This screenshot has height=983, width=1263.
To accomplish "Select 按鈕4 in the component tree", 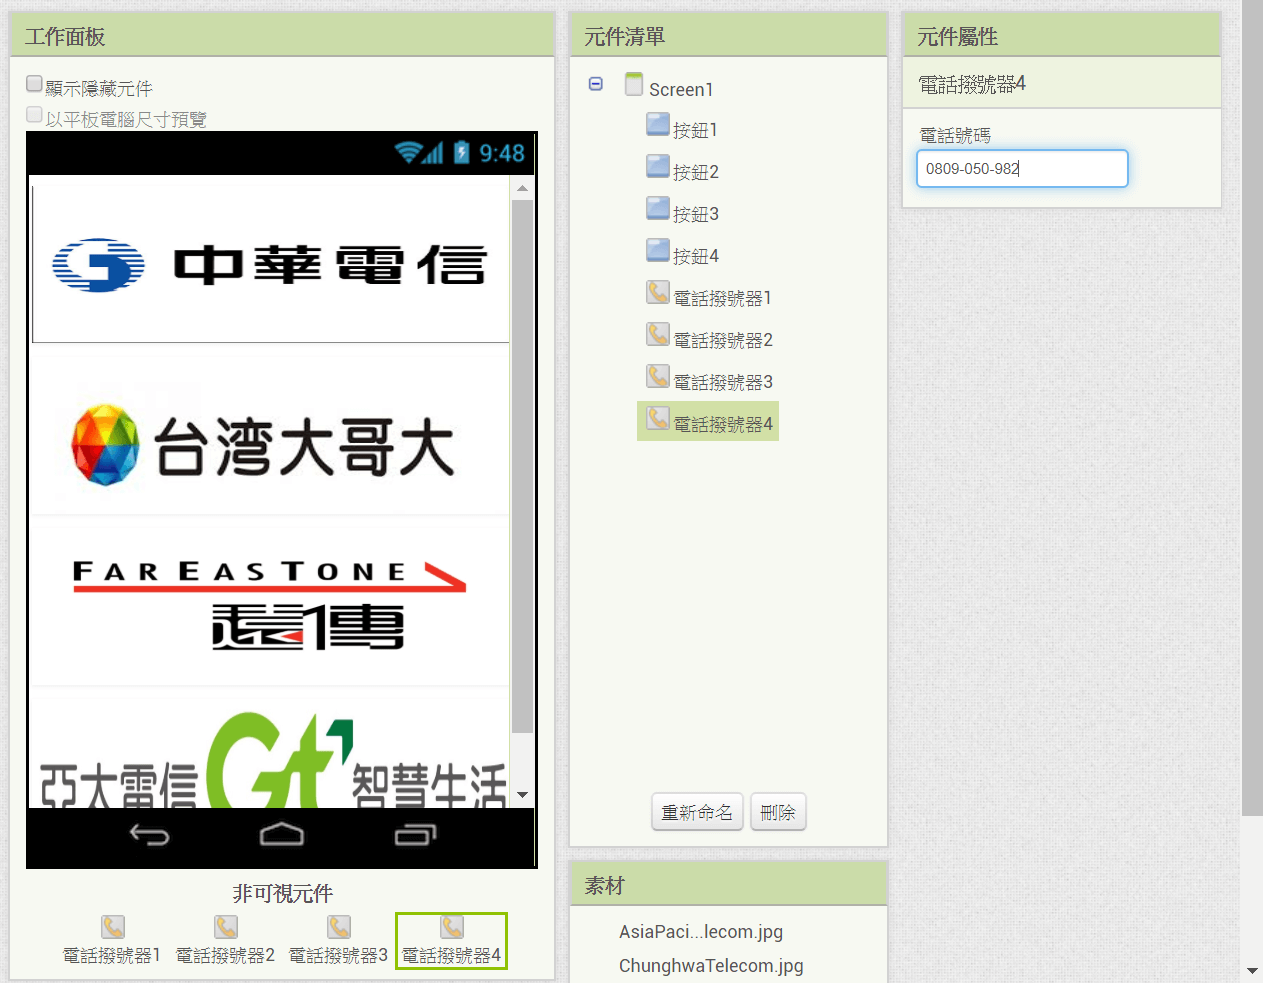I will coord(696,256).
